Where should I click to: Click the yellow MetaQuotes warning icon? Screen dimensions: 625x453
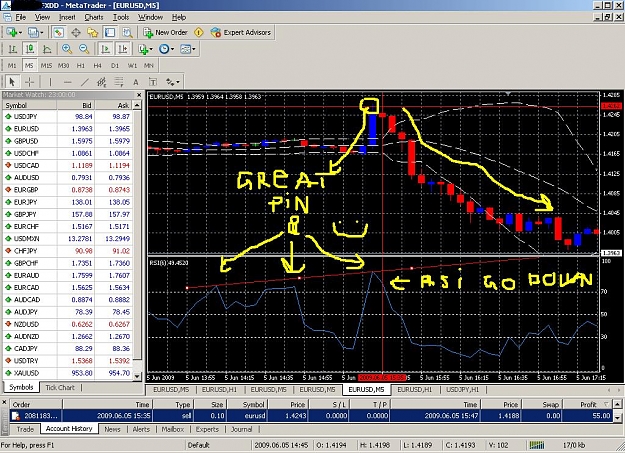pos(199,32)
